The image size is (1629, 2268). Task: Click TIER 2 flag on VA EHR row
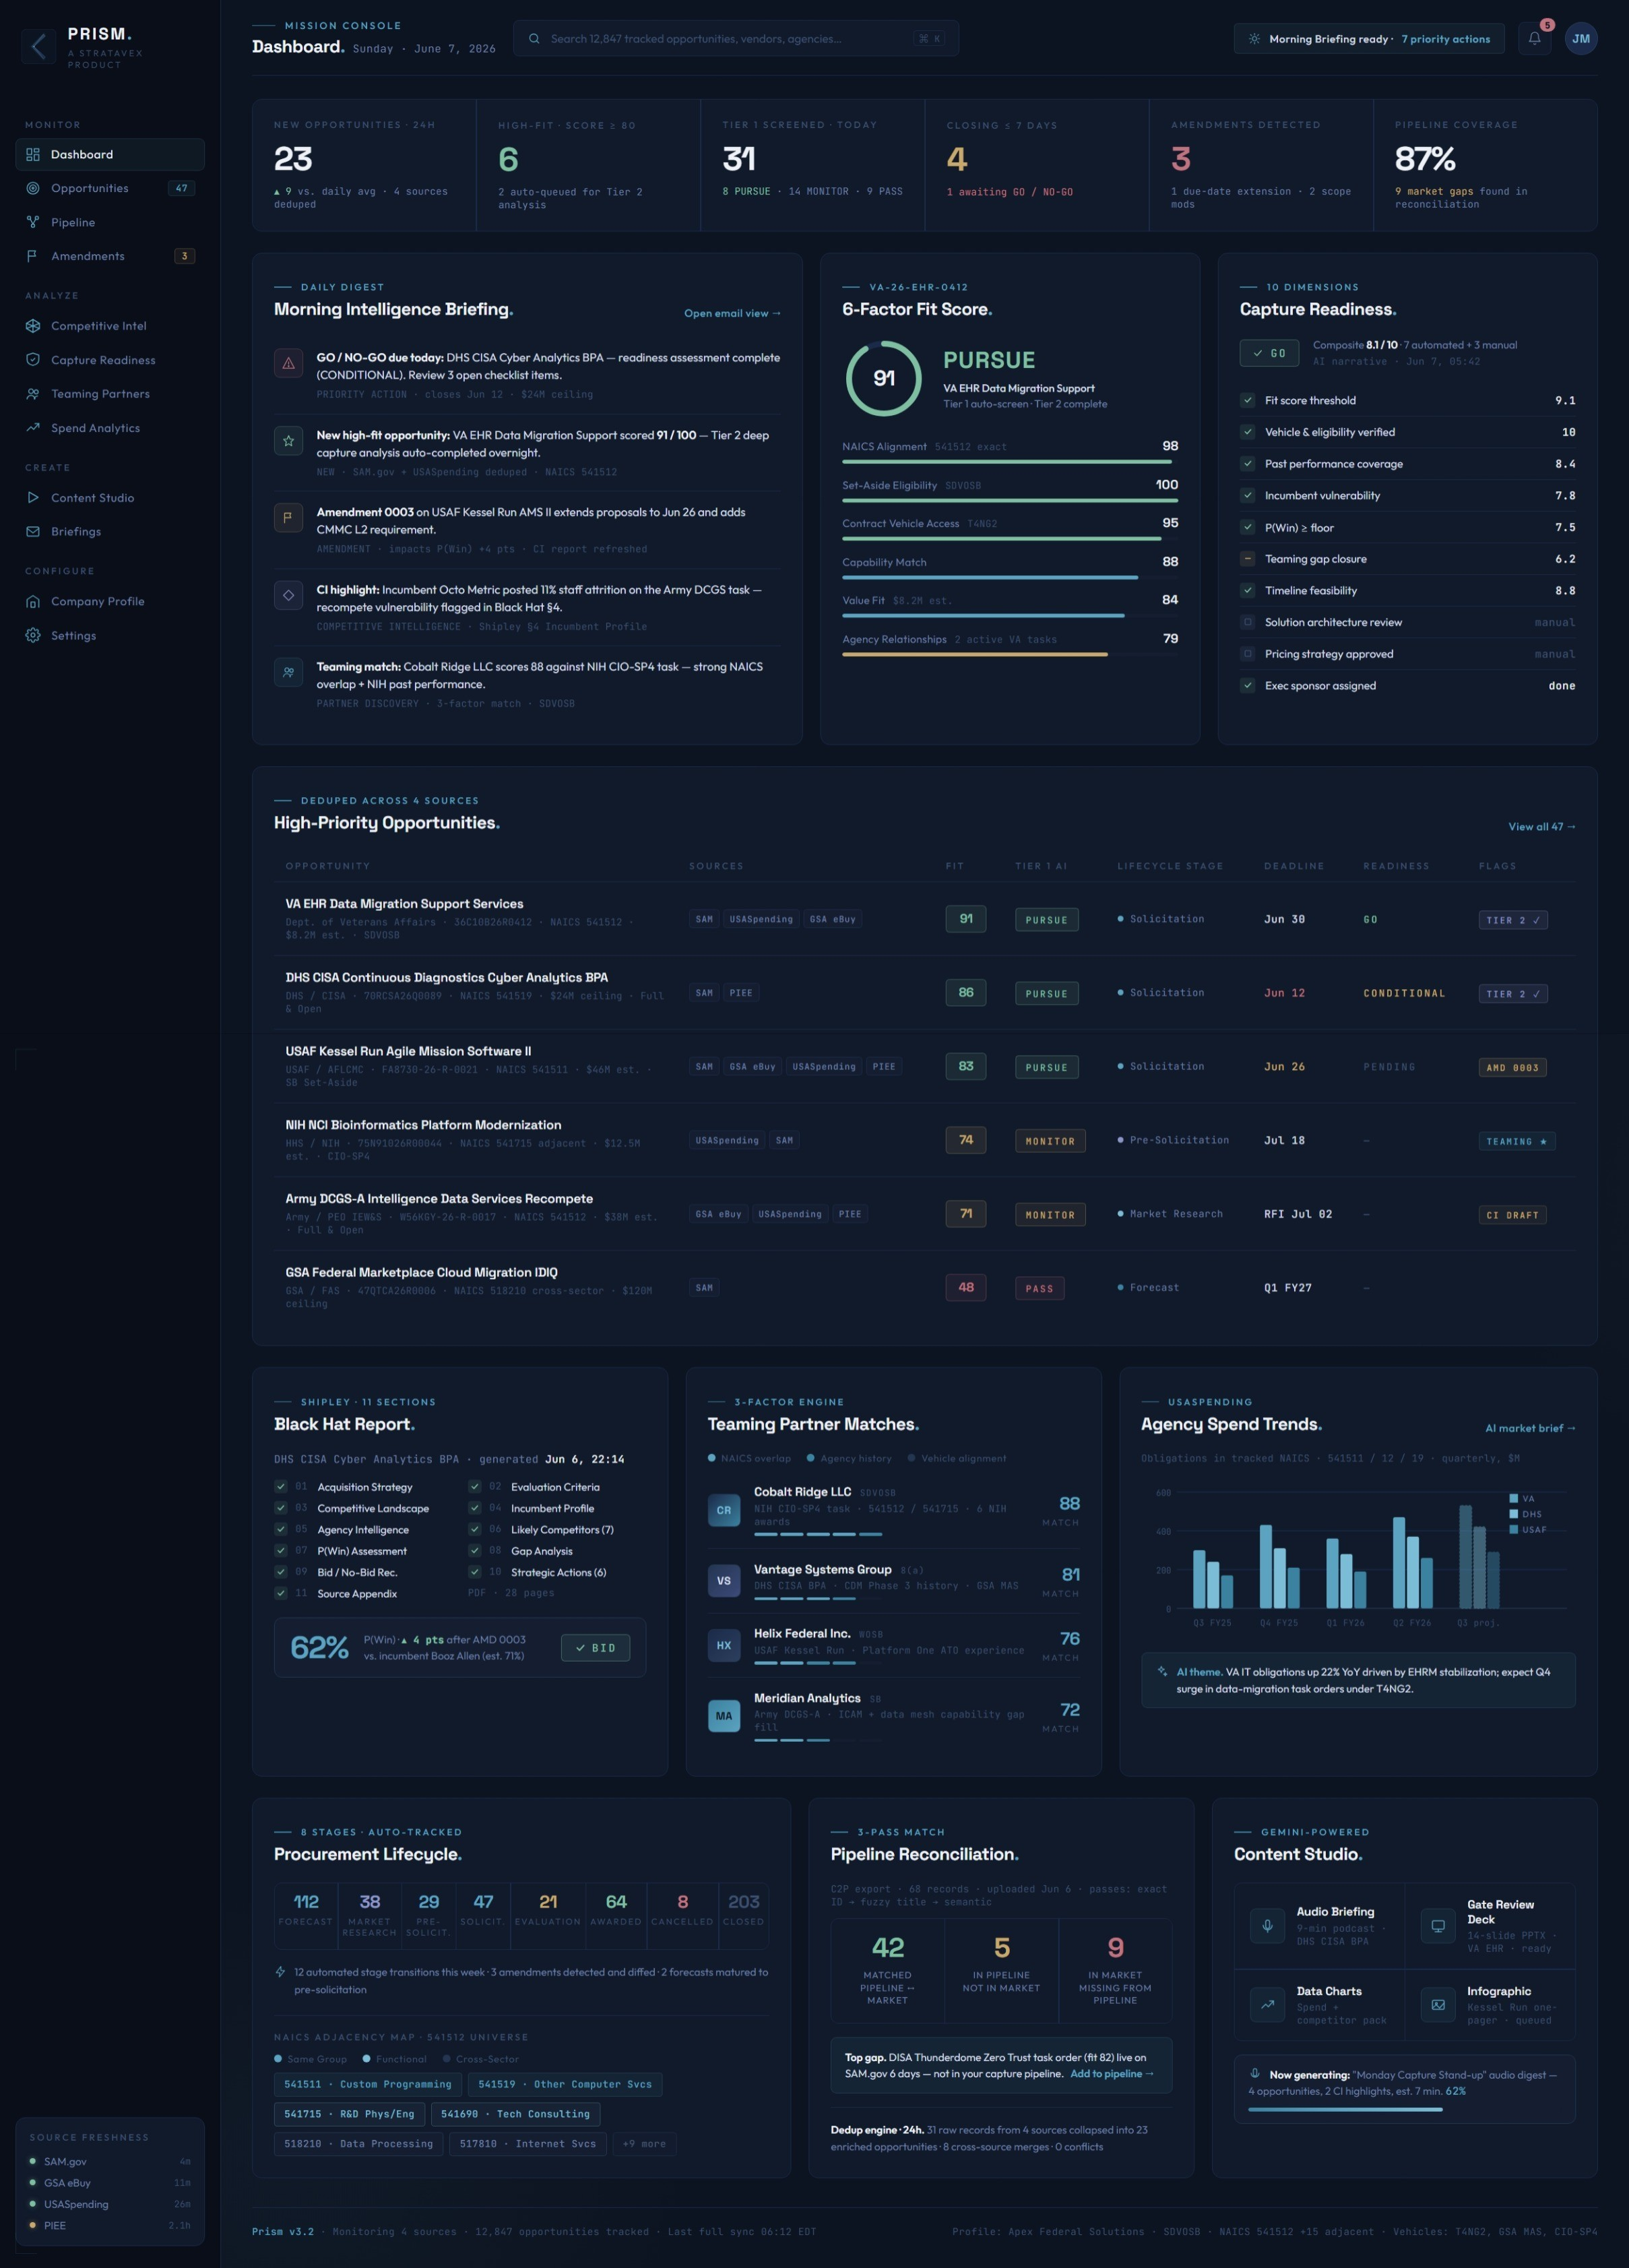point(1513,920)
